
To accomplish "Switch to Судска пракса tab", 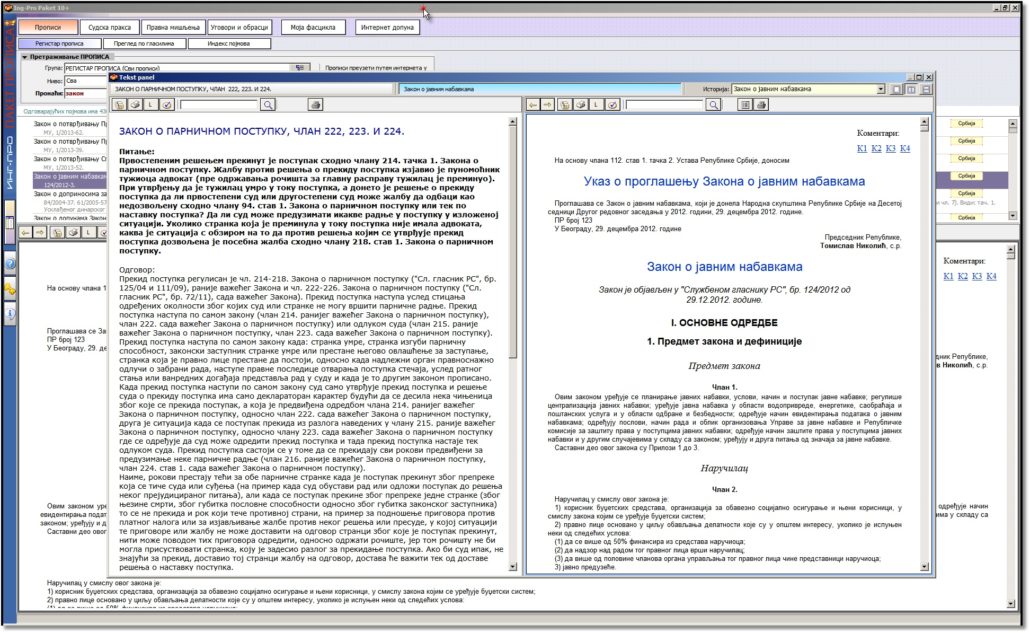I will (110, 28).
